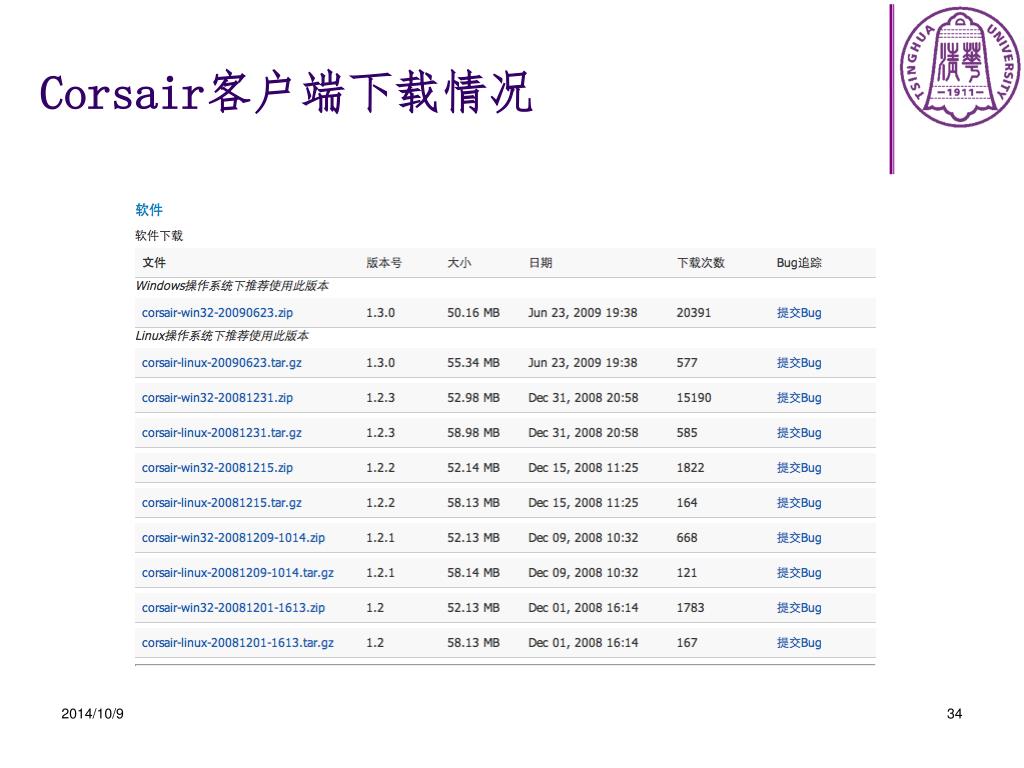1024x768 pixels.
Task: Download corsair-linux-20090623.tar.gz
Action: [222, 362]
